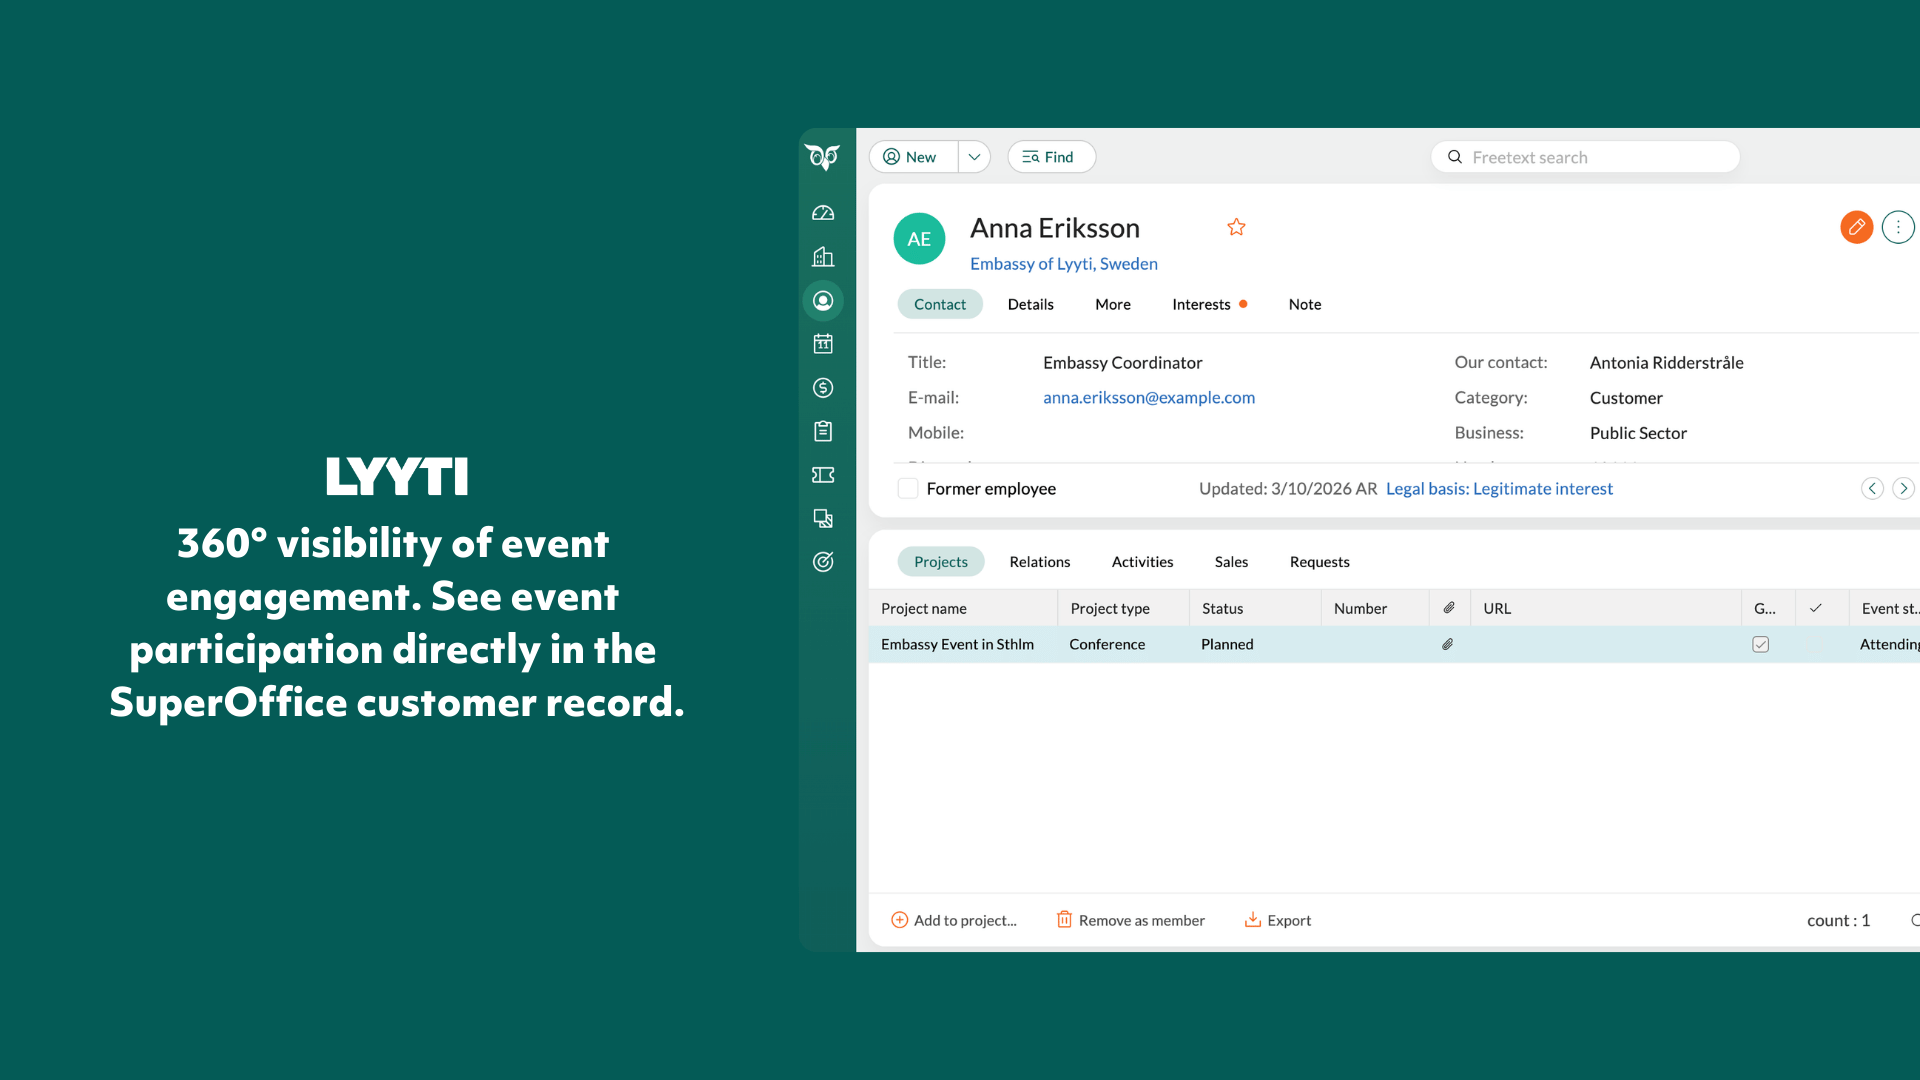Open the Interests tab with orange dot
Image resolution: width=1920 pixels, height=1080 pixels.
(x=1203, y=304)
